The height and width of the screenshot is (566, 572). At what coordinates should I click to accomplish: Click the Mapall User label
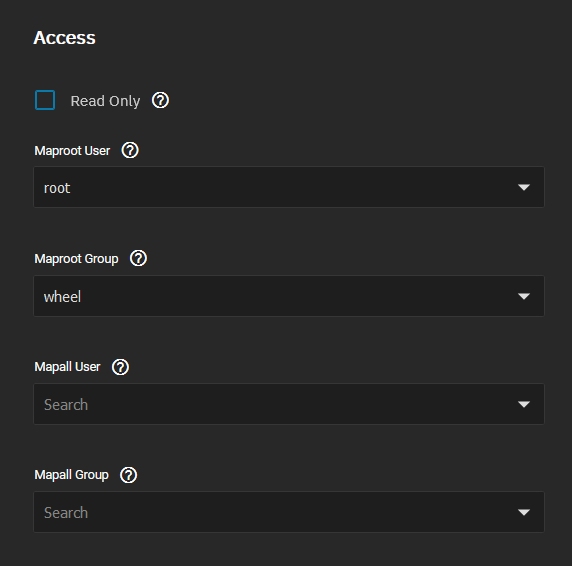(x=67, y=367)
